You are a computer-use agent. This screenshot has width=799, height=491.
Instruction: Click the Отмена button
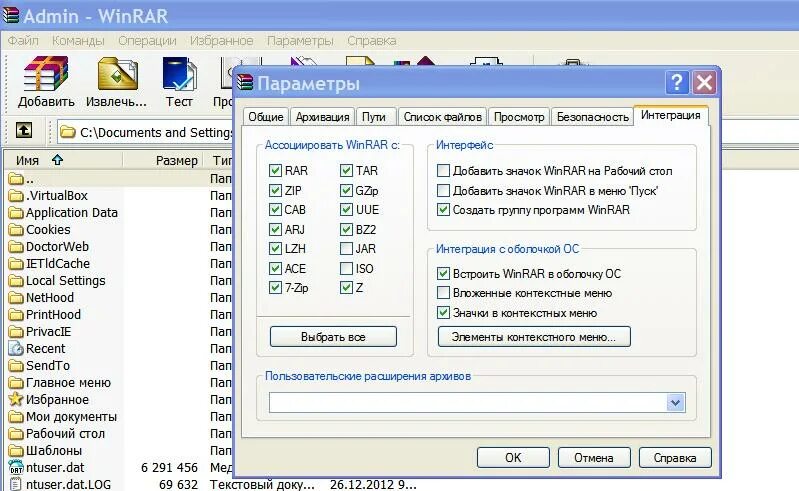pos(594,457)
